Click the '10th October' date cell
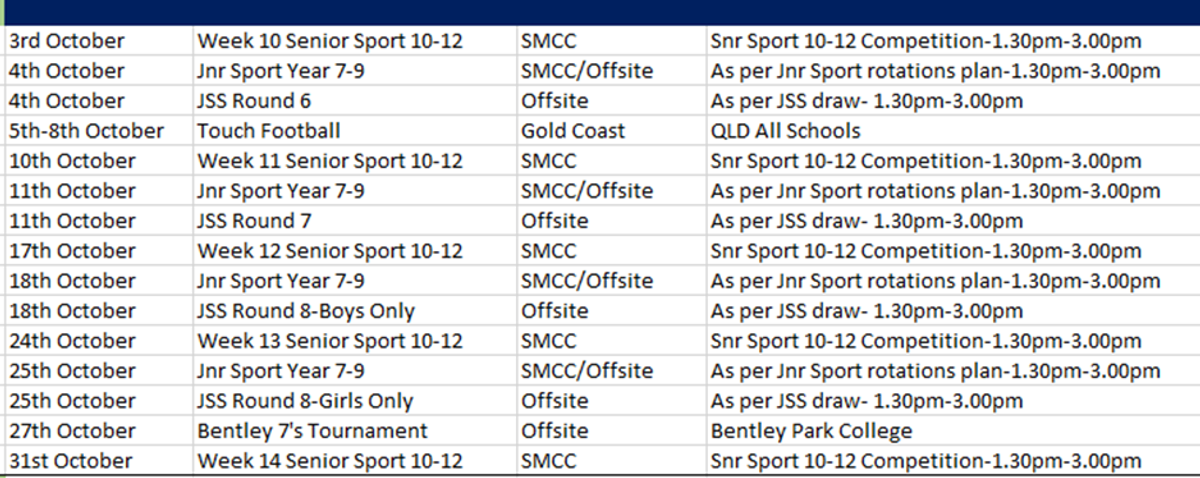 coord(71,161)
